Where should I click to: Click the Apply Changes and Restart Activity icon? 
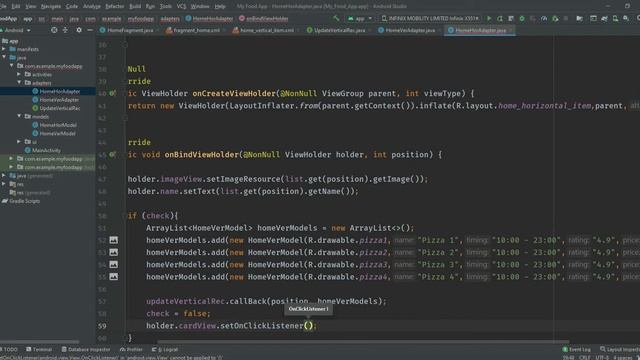[x=500, y=18]
